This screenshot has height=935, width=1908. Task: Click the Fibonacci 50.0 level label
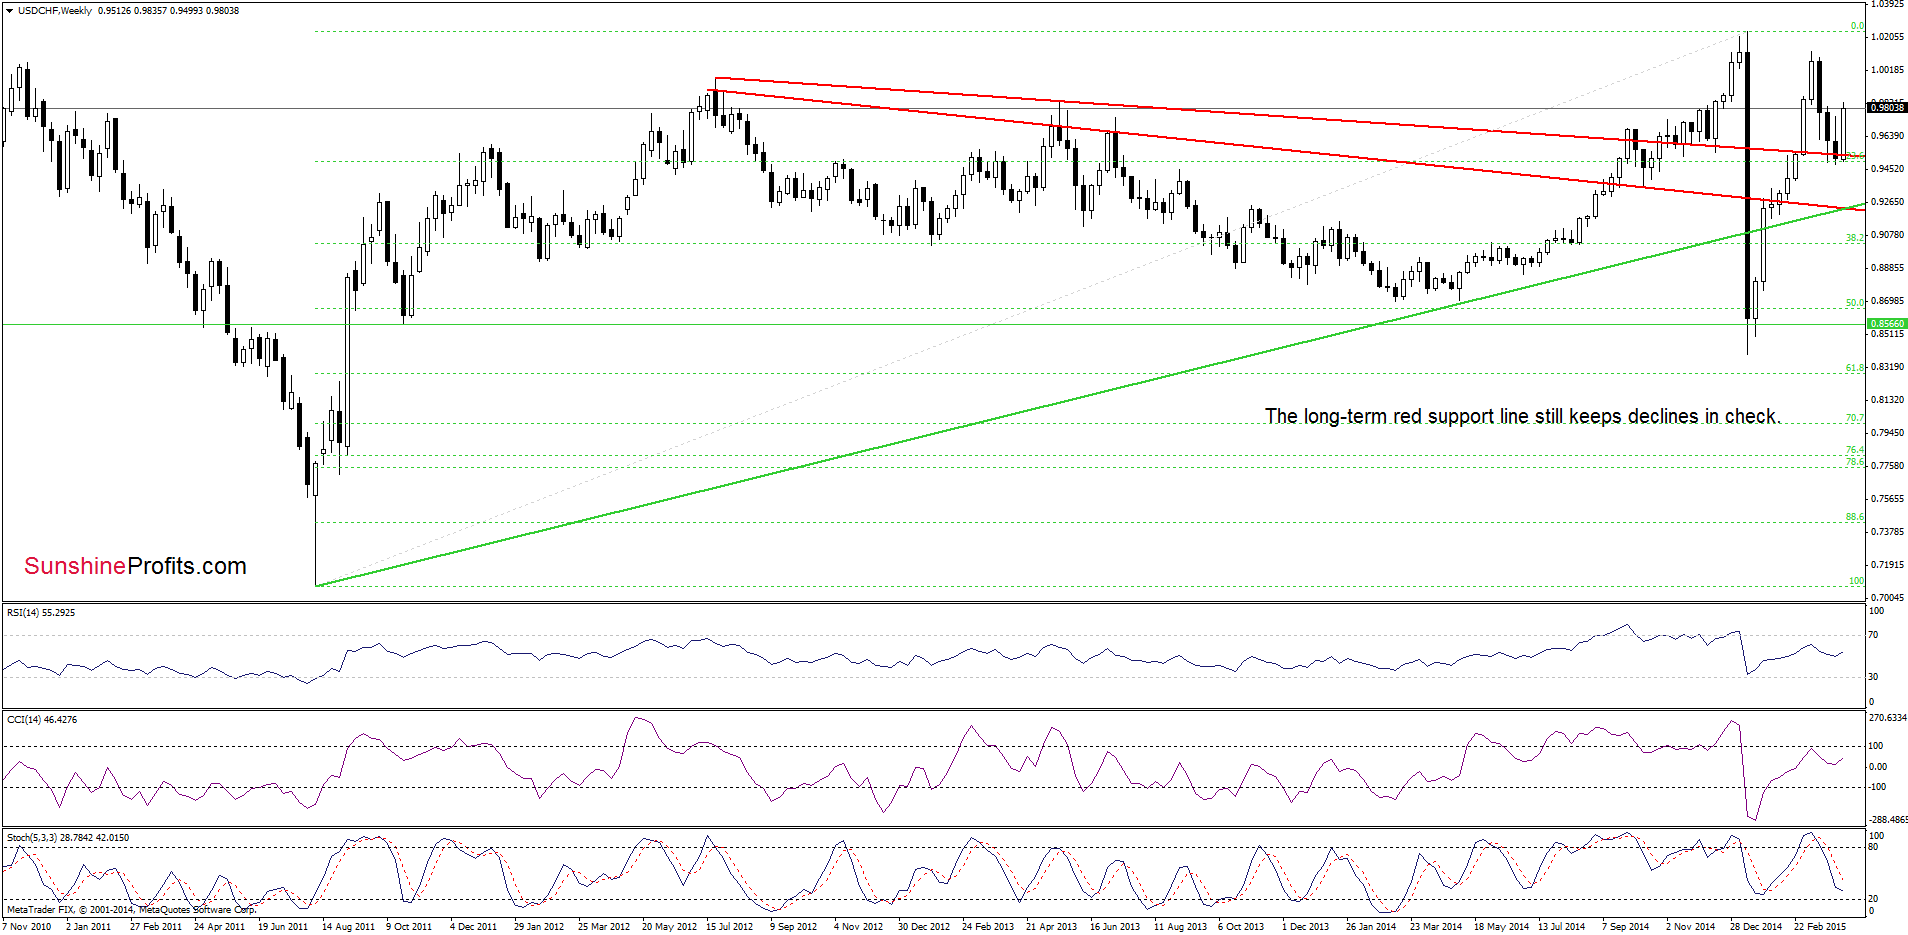click(x=1855, y=303)
